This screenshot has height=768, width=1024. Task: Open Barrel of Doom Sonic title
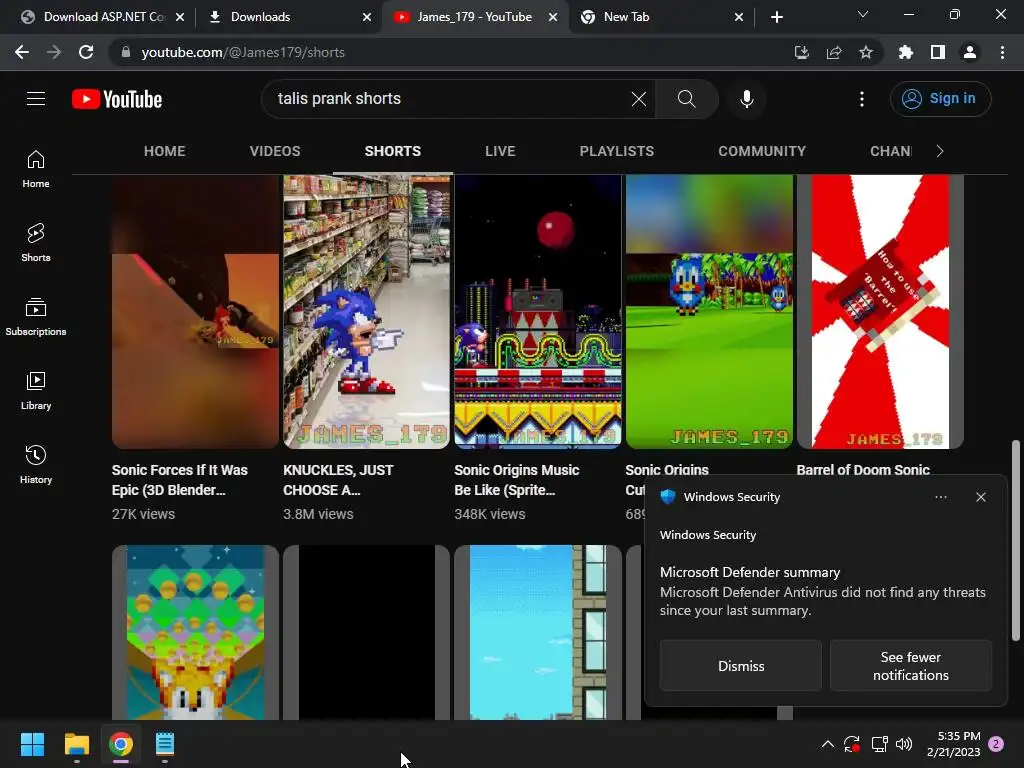point(863,470)
